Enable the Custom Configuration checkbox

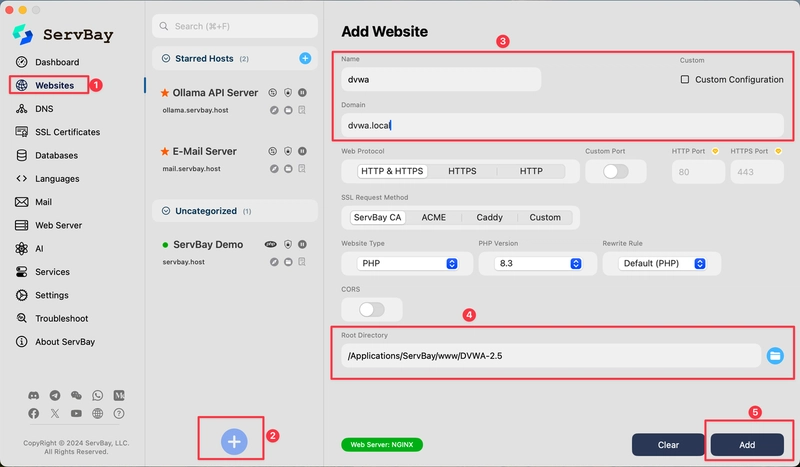(685, 80)
